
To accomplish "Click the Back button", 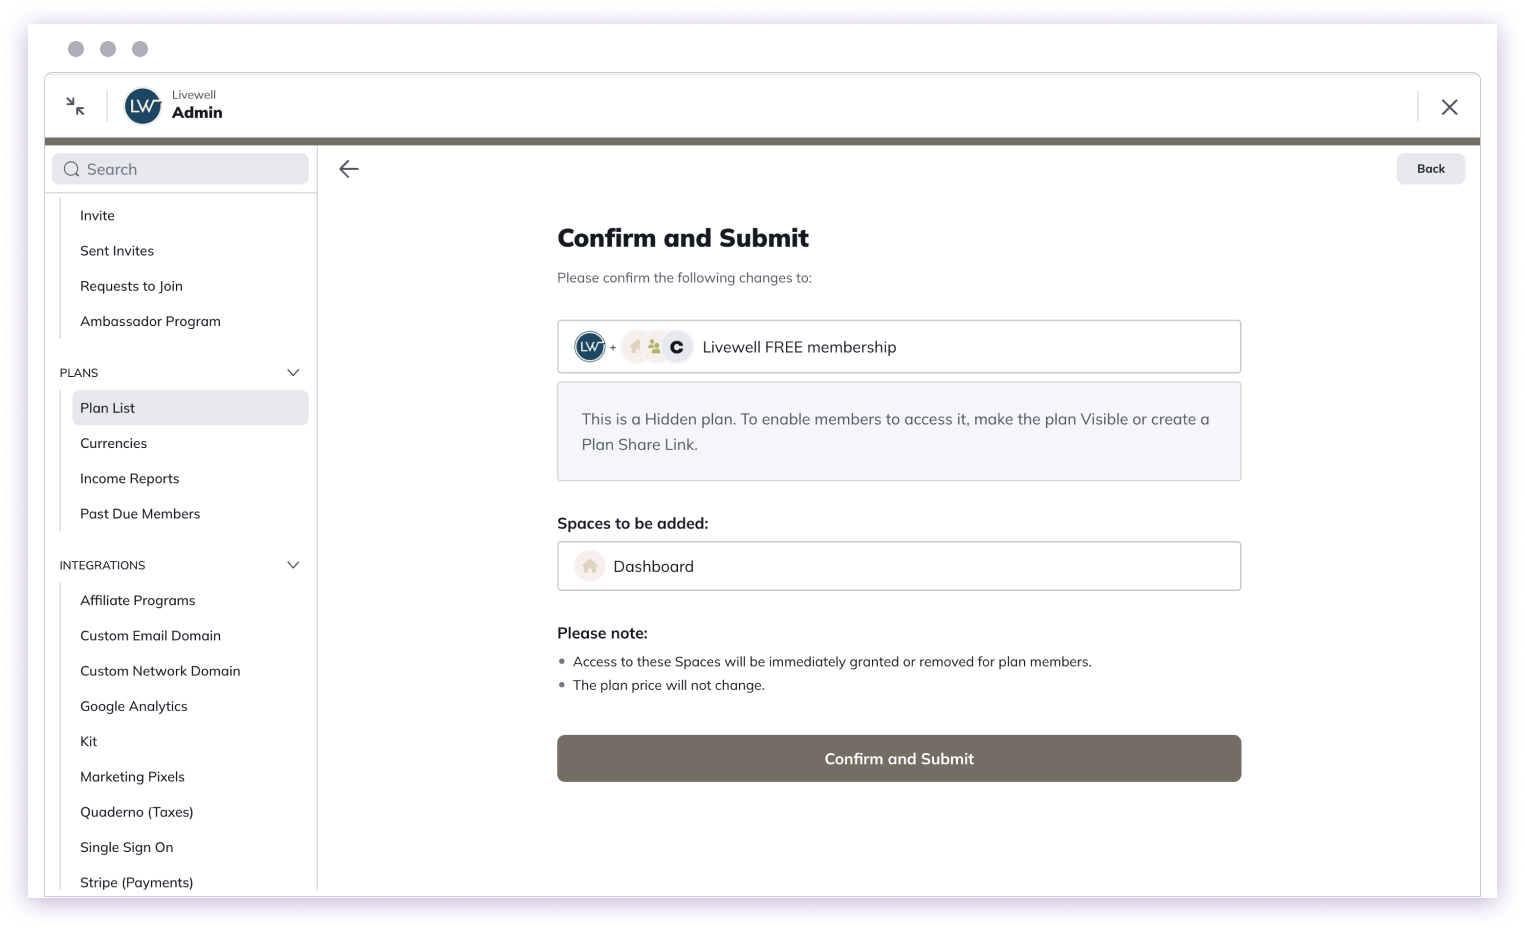I will 1430,168.
